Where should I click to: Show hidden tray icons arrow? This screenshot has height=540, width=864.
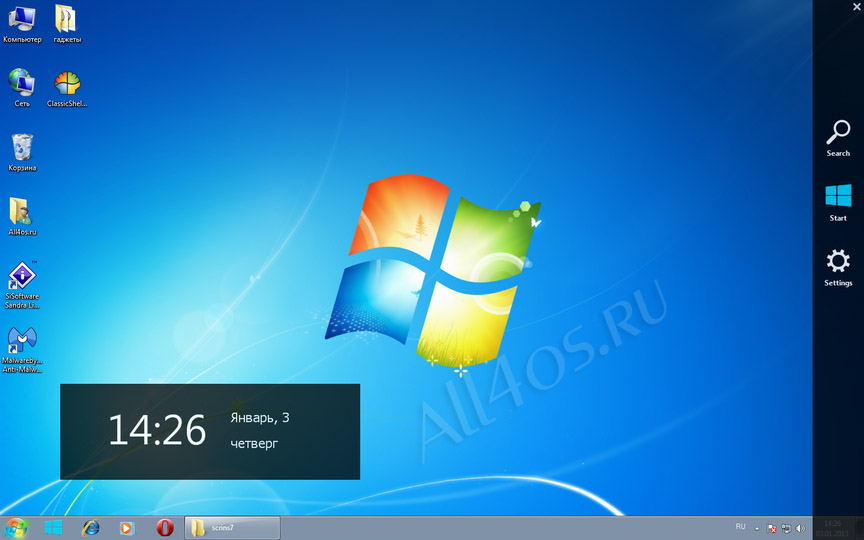click(x=757, y=529)
